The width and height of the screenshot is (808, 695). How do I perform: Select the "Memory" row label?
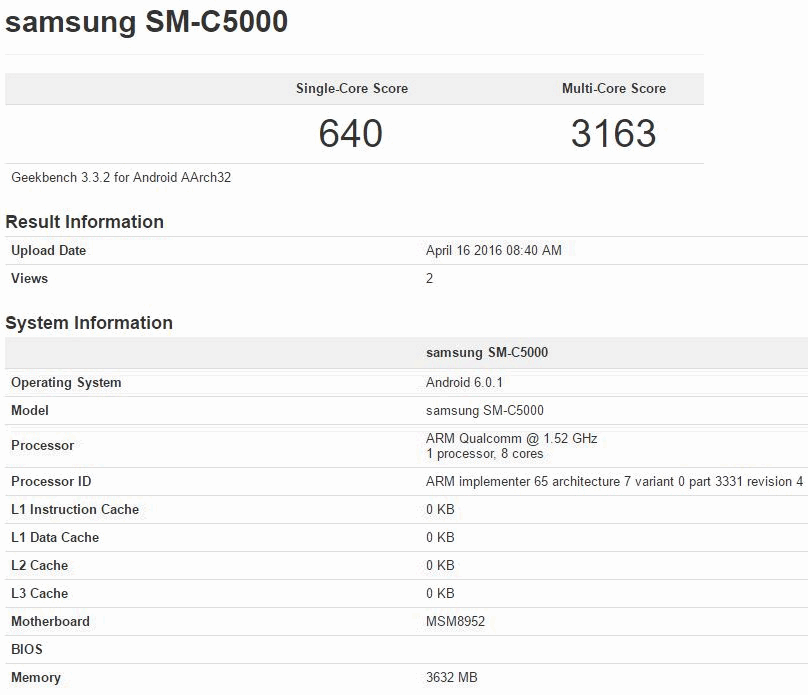coord(36,677)
